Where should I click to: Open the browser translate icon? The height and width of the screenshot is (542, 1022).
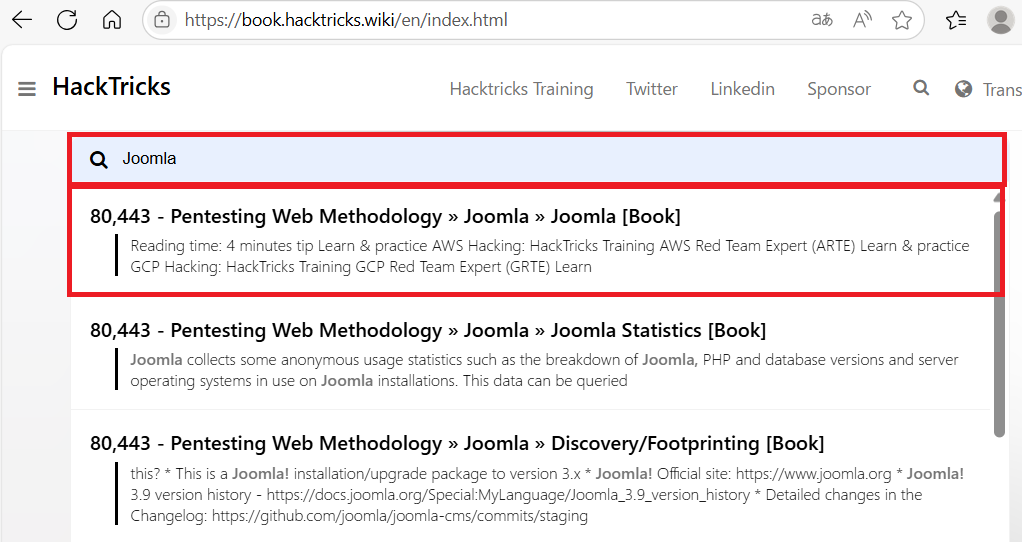pyautogui.click(x=822, y=20)
